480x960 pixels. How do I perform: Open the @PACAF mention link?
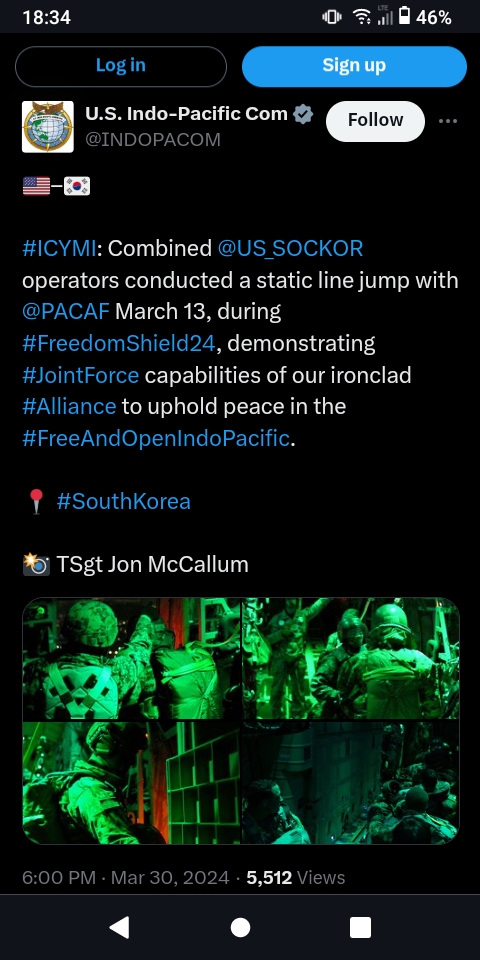pyautogui.click(x=66, y=312)
